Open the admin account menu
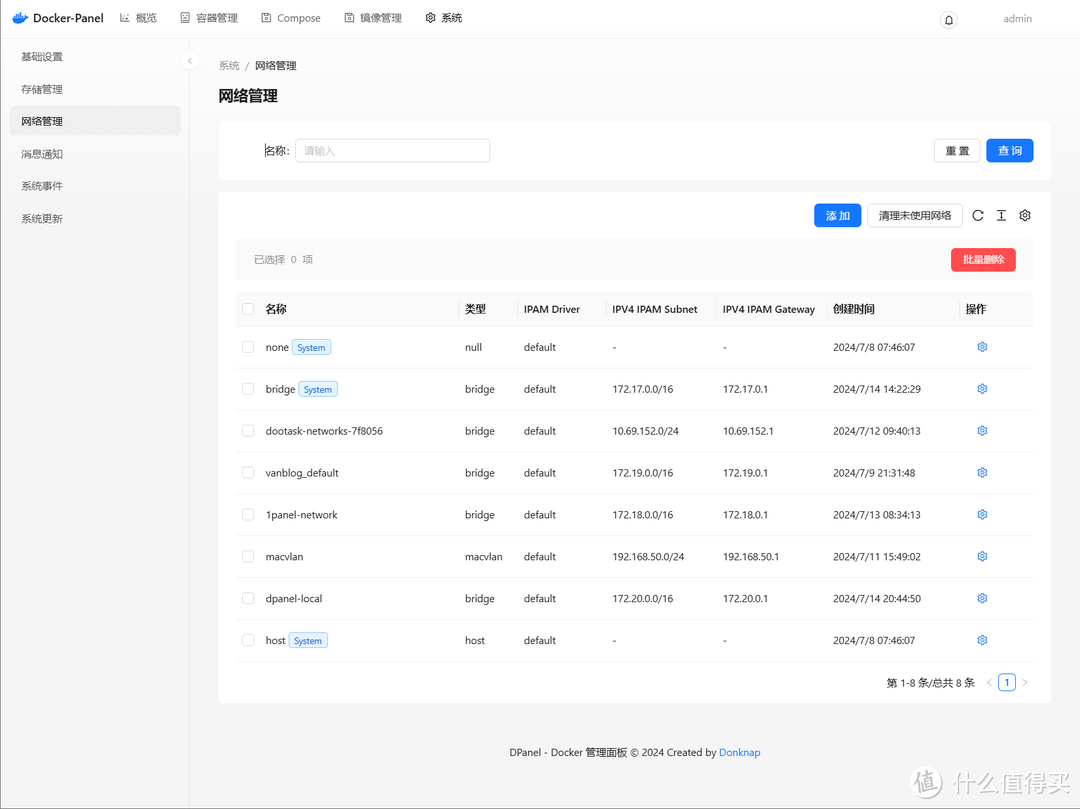 [1017, 18]
